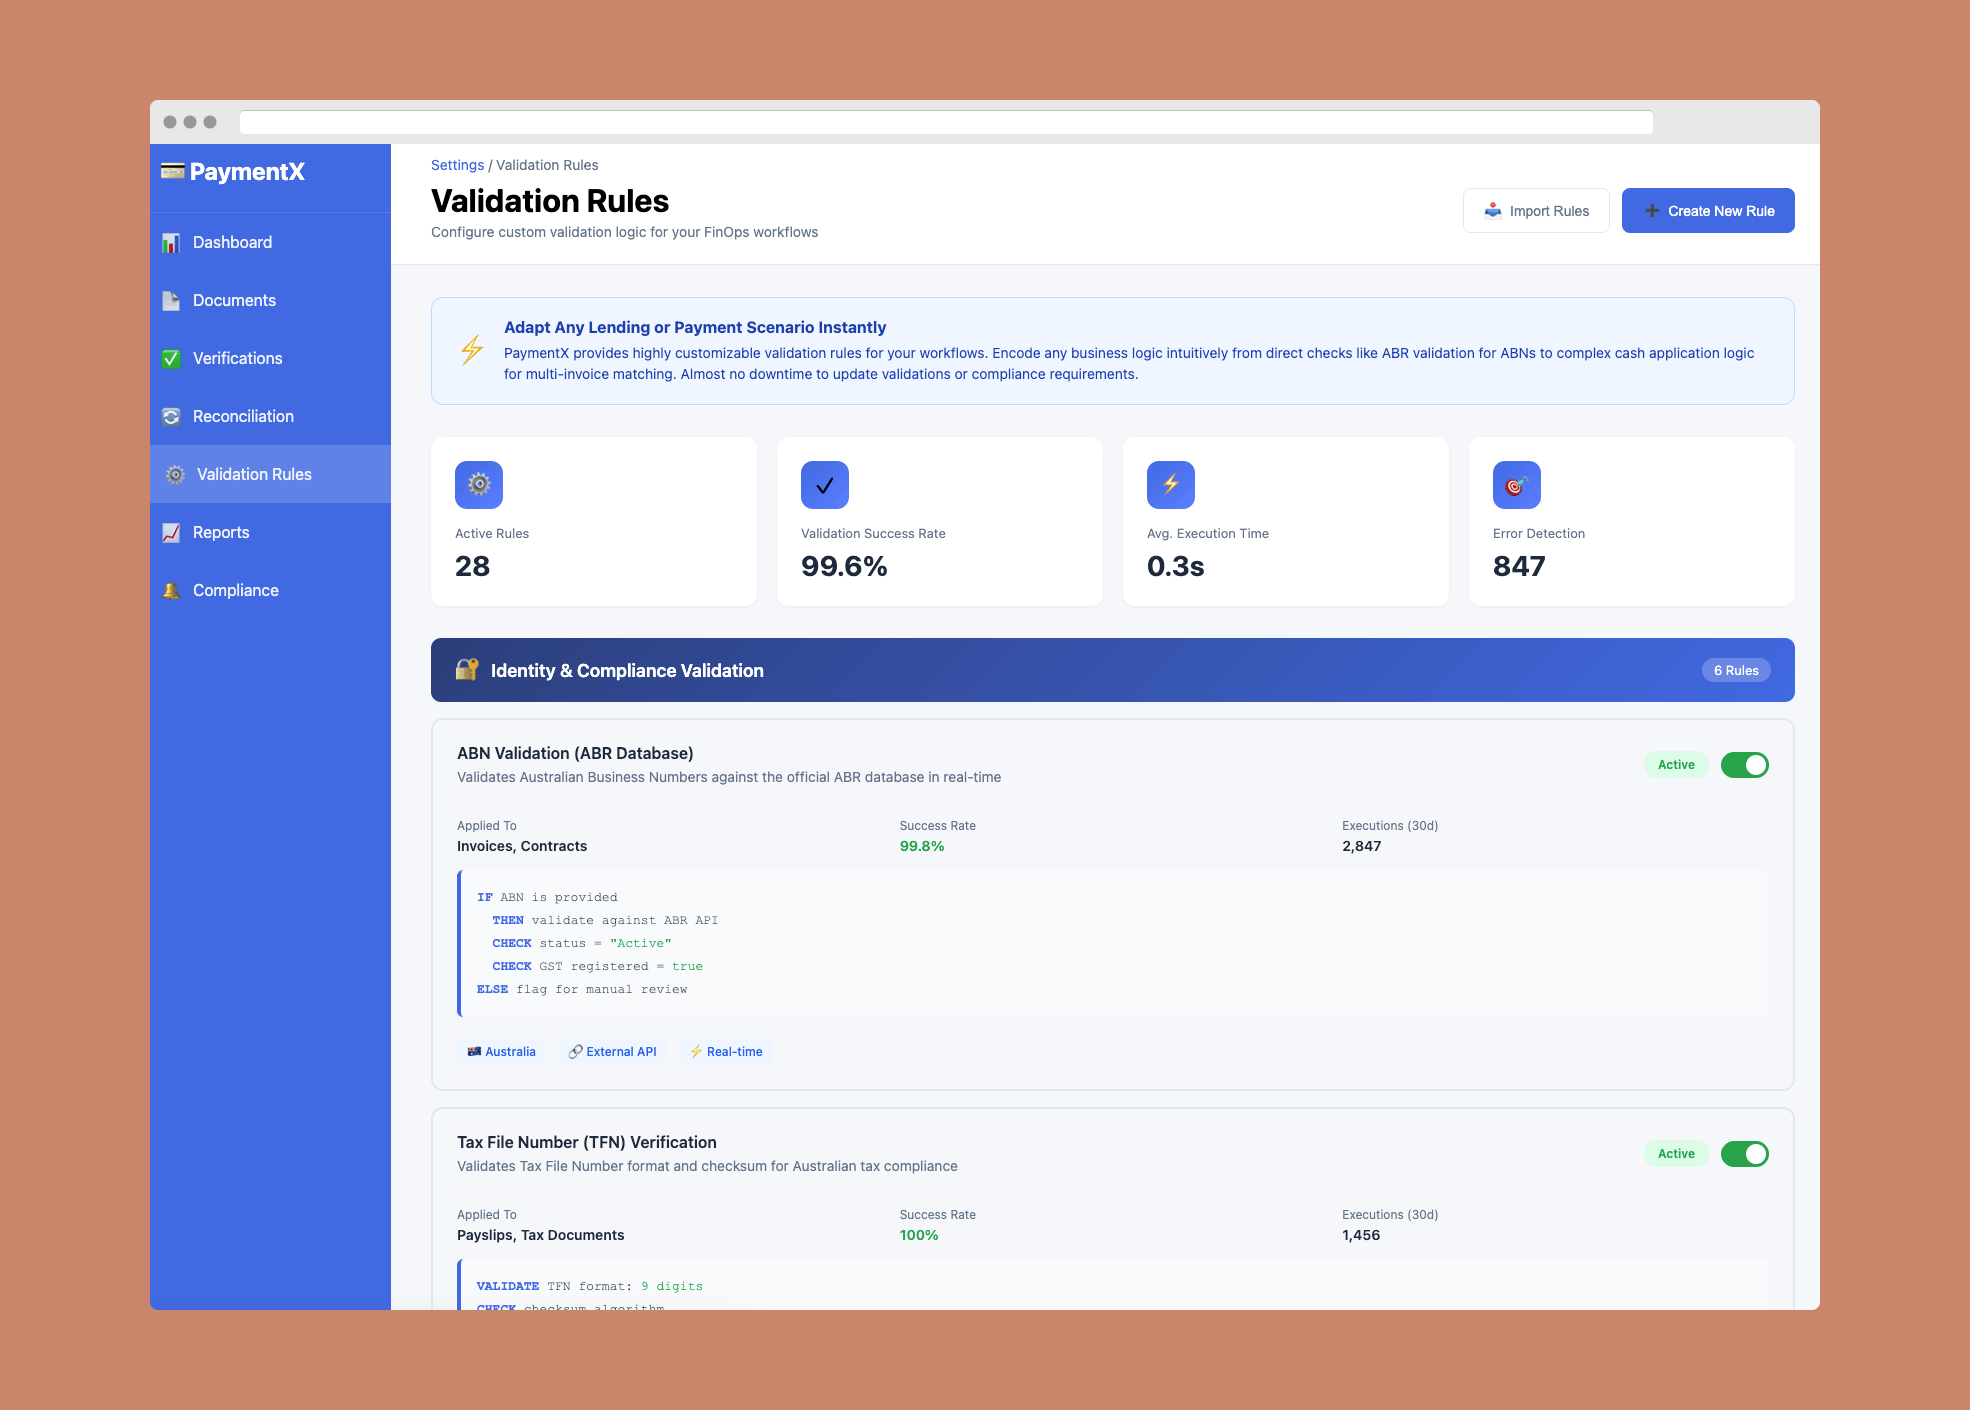Open the Reports menu item
This screenshot has height=1410, width=1970.
click(221, 533)
